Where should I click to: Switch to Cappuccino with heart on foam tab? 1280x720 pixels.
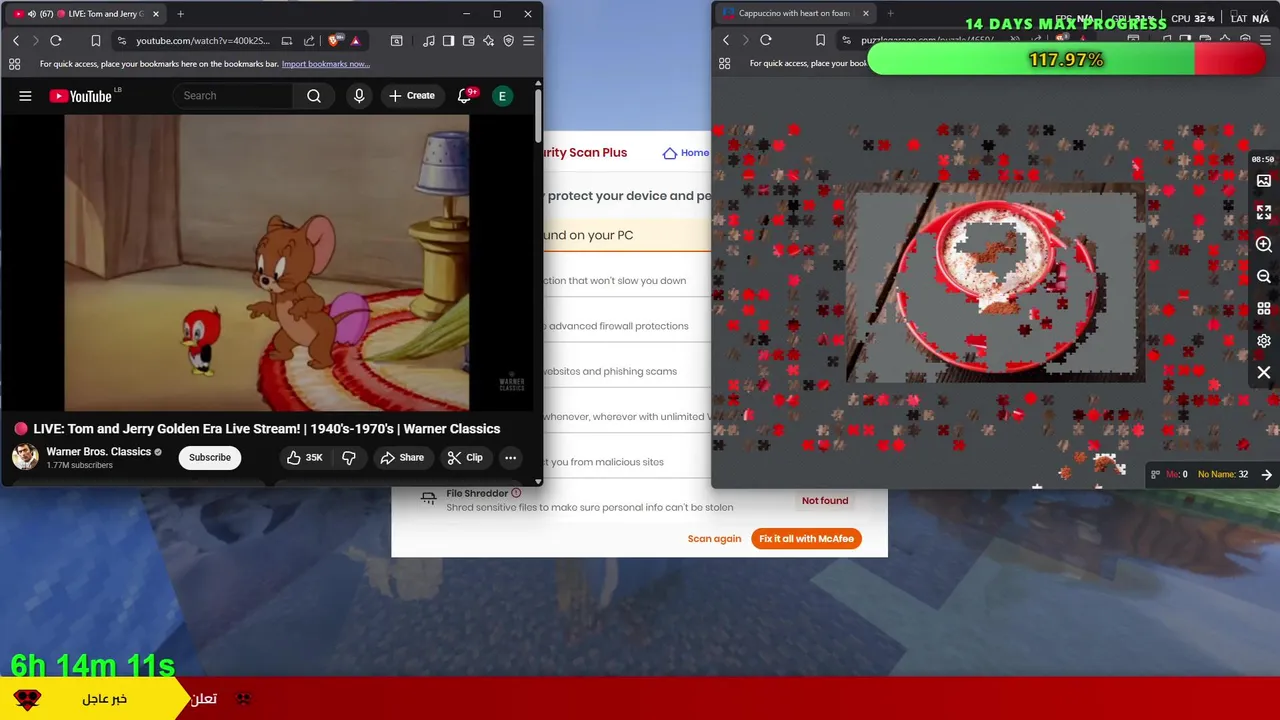pos(794,13)
